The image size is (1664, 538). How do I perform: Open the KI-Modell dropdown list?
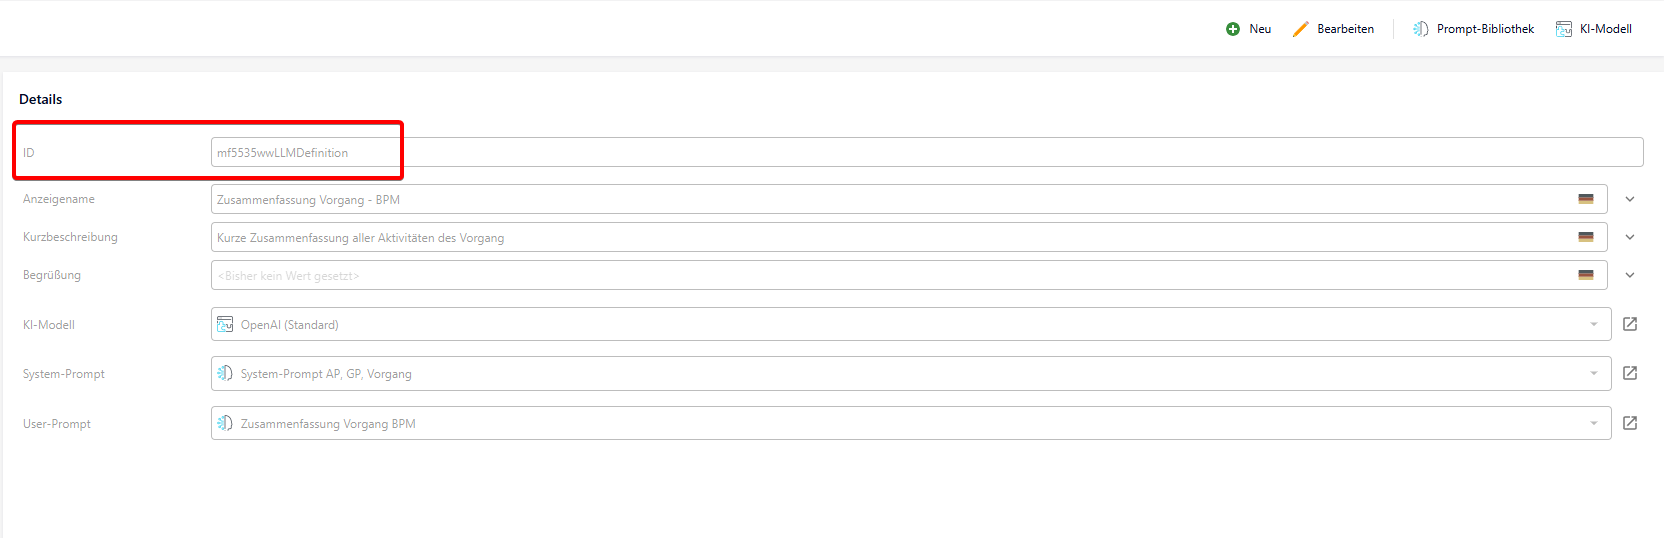[1594, 324]
